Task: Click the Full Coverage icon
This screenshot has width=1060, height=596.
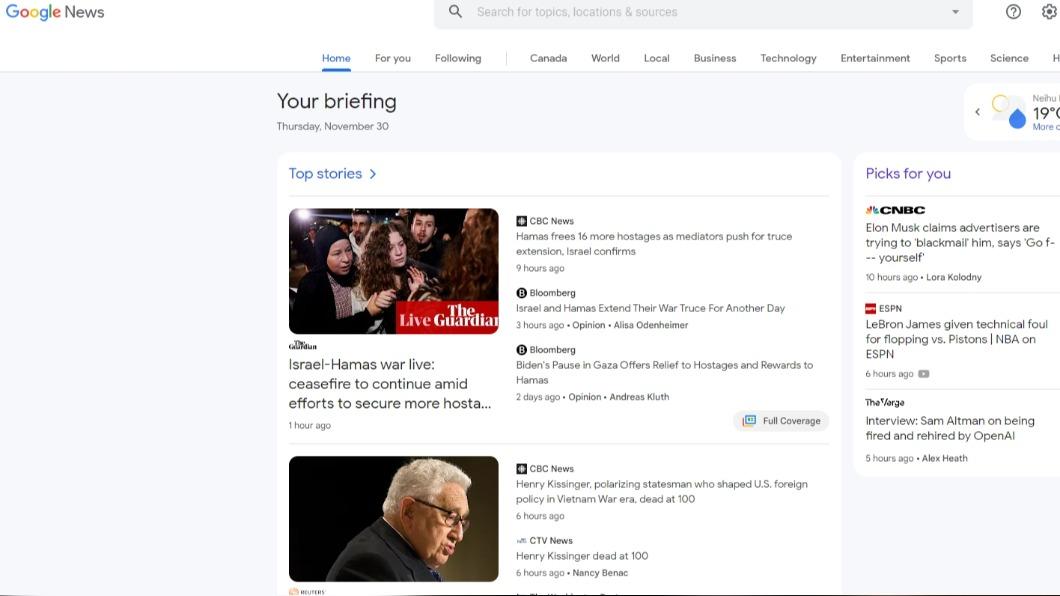Action: [x=749, y=420]
